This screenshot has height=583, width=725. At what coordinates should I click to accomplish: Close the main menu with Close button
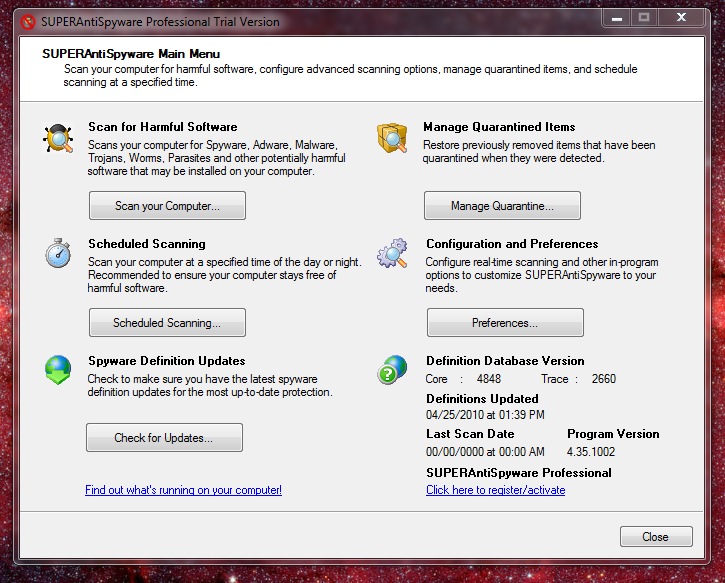click(x=656, y=537)
